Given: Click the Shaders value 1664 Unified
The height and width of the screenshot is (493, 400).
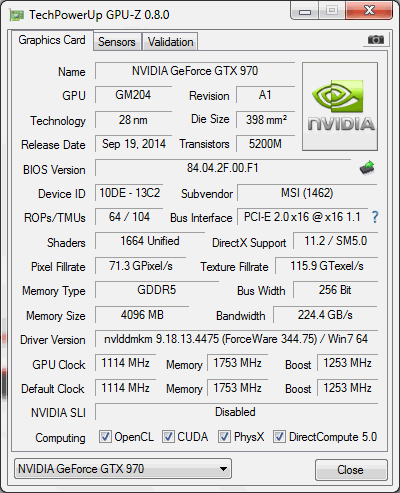Looking at the screenshot, I should pyautogui.click(x=150, y=241).
